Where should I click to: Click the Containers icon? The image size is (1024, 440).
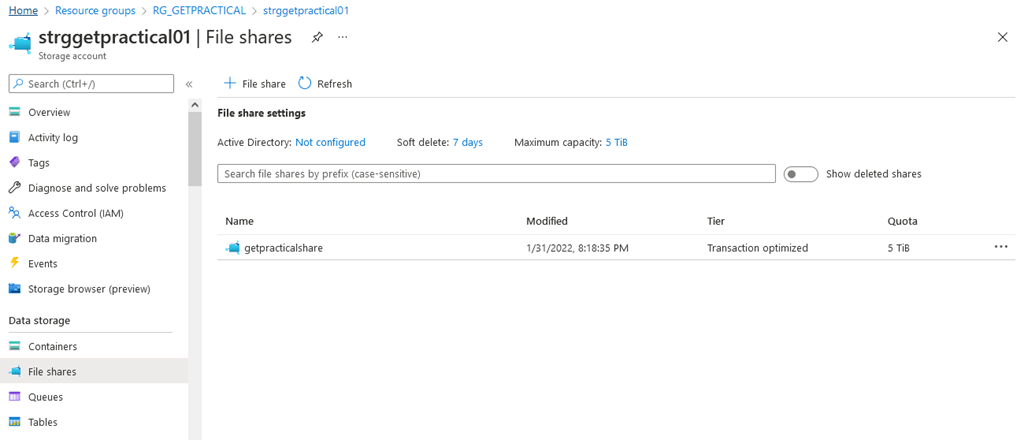[x=15, y=347]
